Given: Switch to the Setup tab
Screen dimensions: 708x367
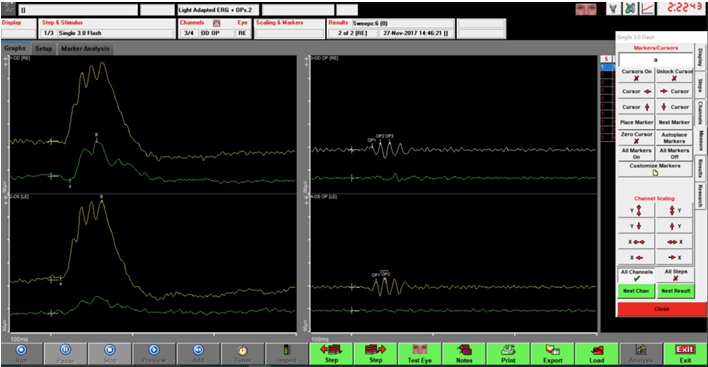Looking at the screenshot, I should pyautogui.click(x=44, y=49).
